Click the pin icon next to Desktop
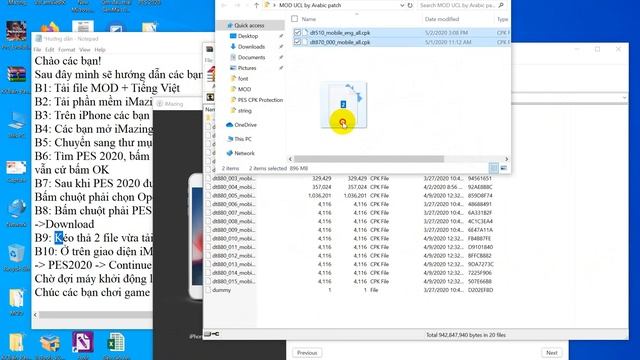 281,36
